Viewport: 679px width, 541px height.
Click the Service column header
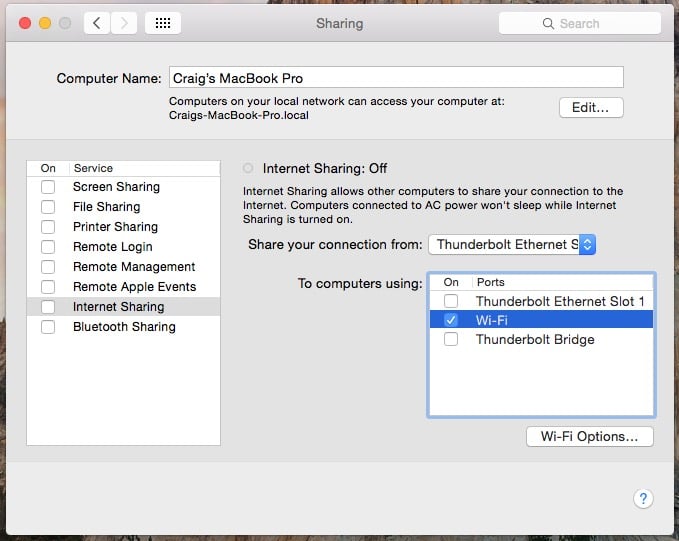[x=94, y=168]
